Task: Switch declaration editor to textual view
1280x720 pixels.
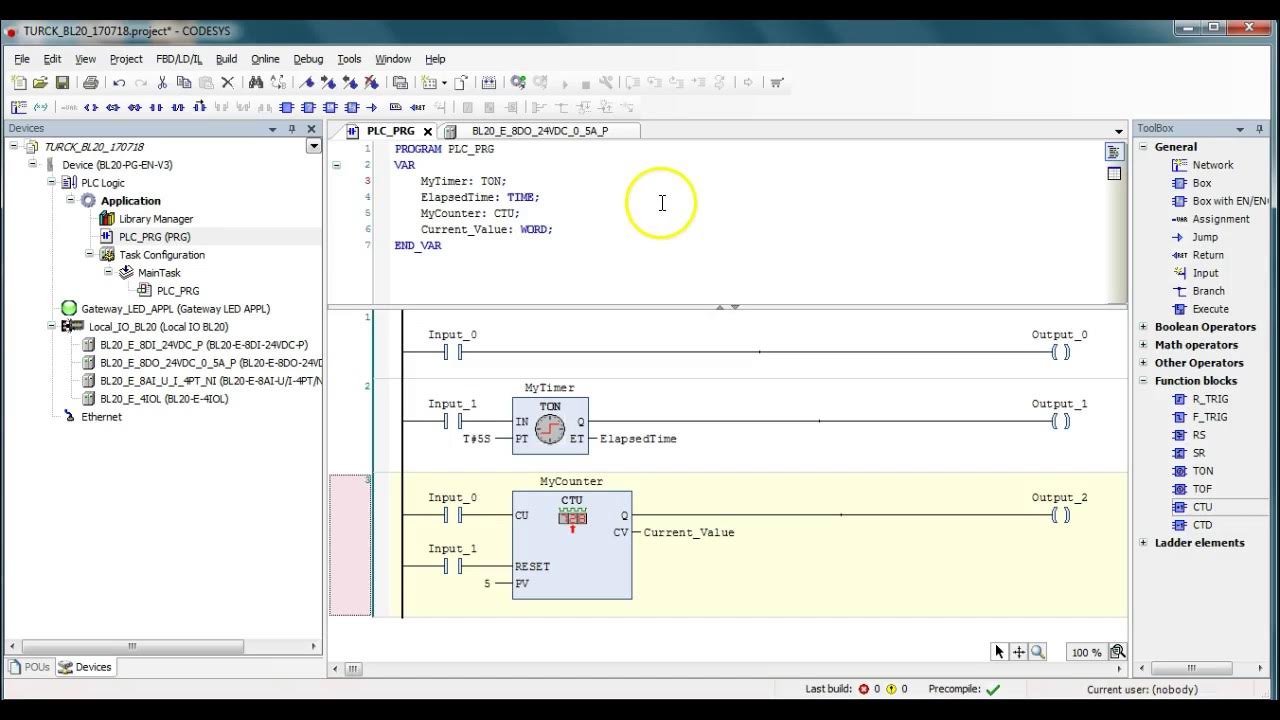Action: click(x=1114, y=152)
